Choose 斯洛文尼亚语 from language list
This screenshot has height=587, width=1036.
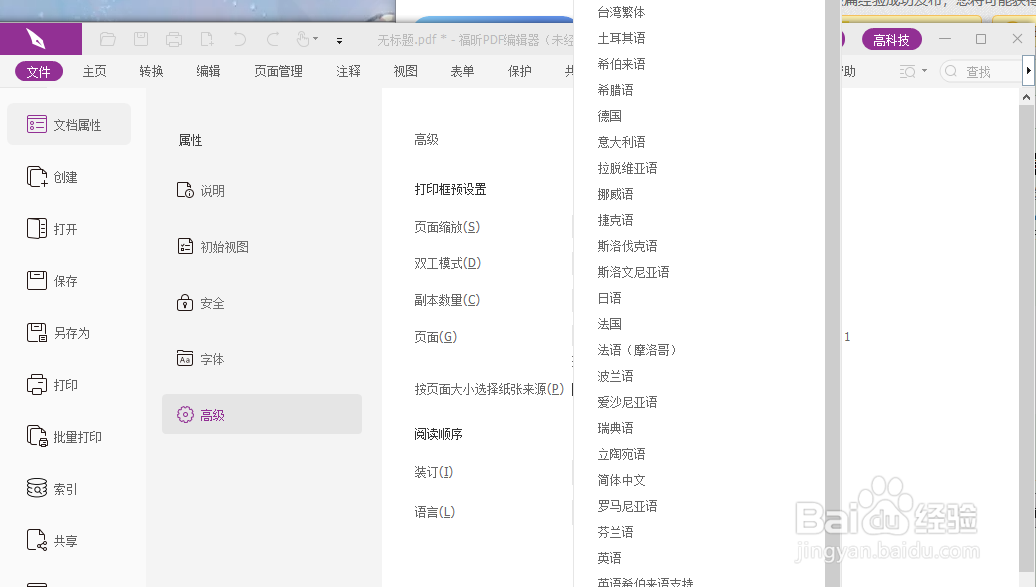click(x=633, y=272)
